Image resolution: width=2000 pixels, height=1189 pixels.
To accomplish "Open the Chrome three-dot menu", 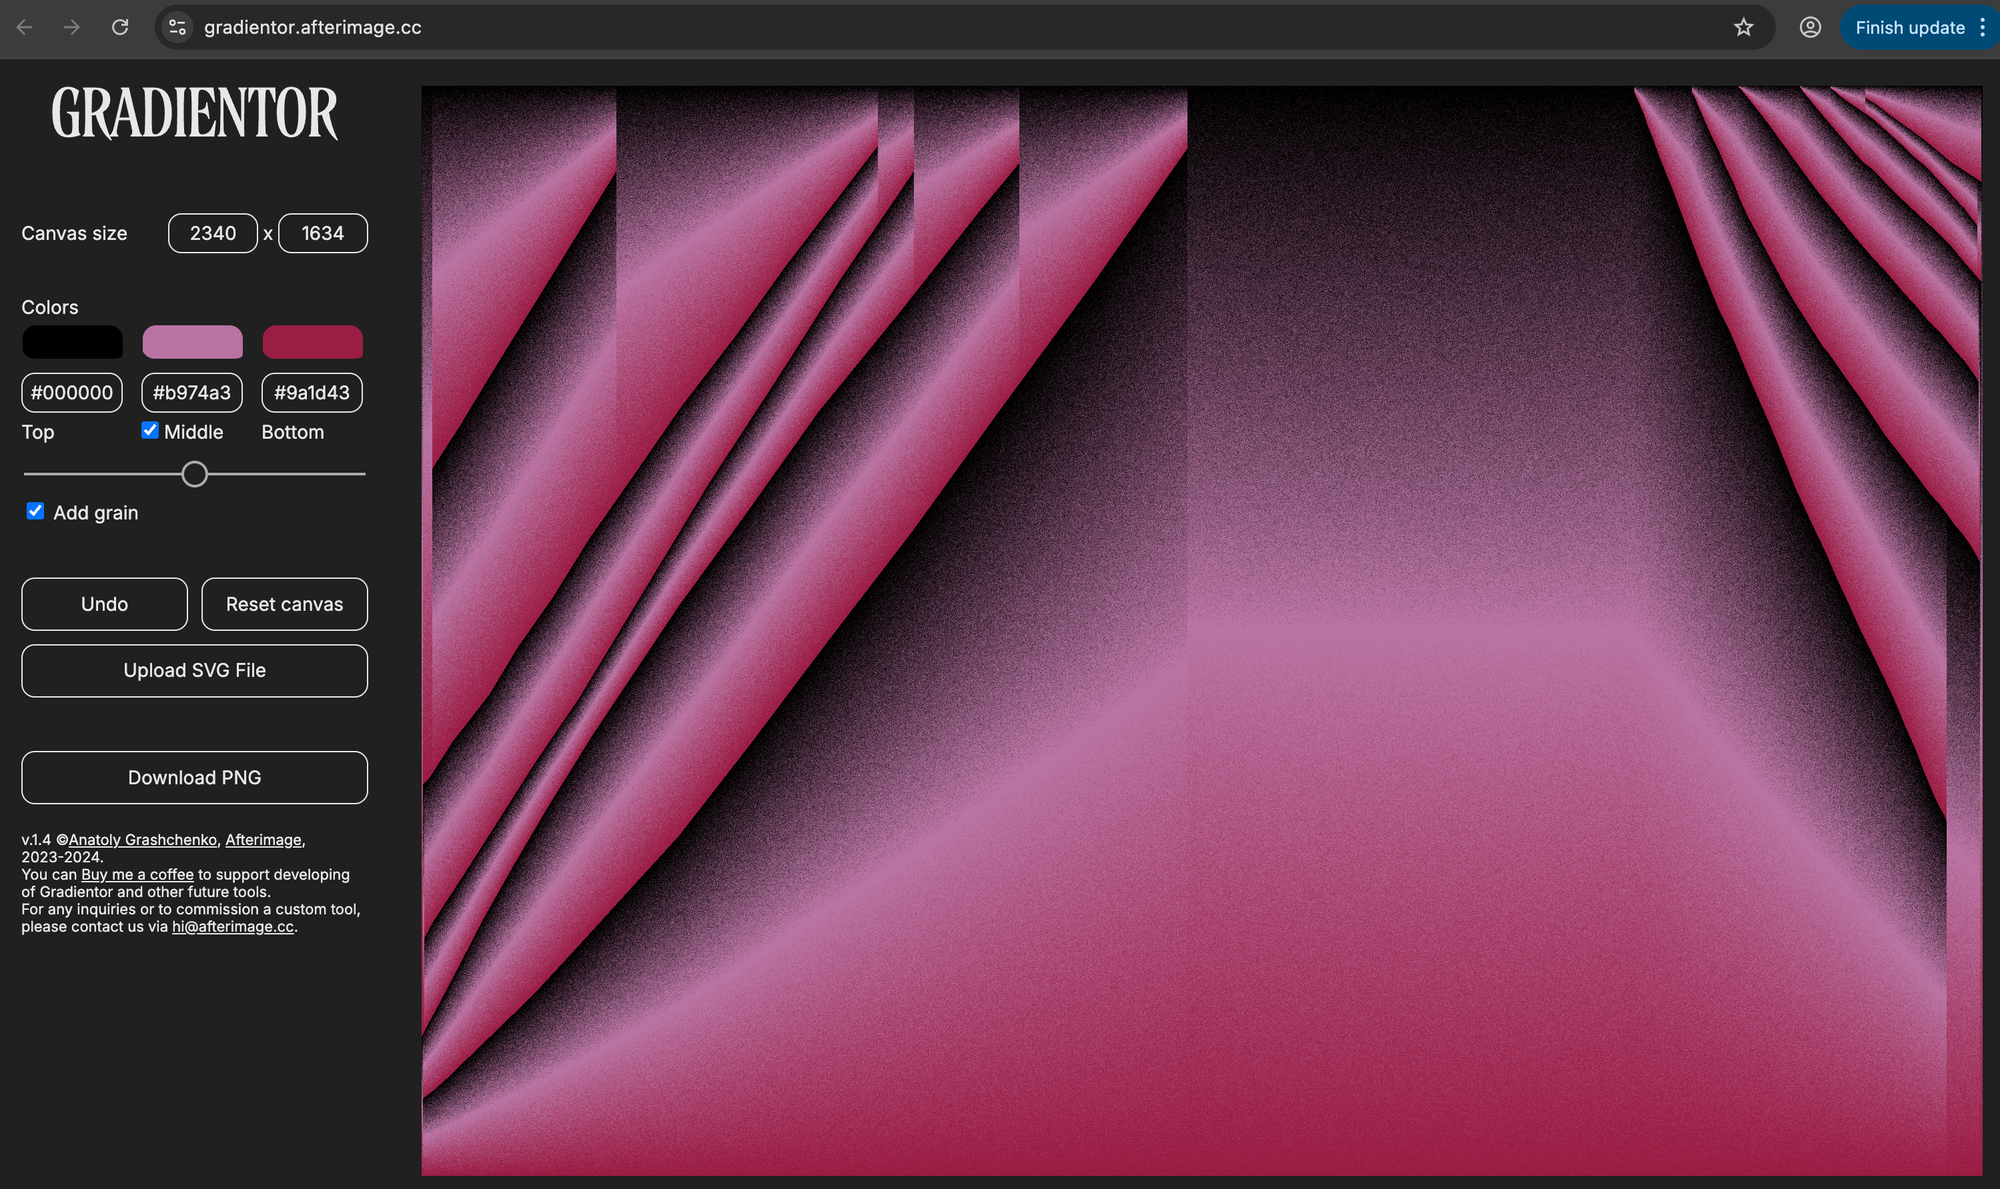I will coord(1982,27).
